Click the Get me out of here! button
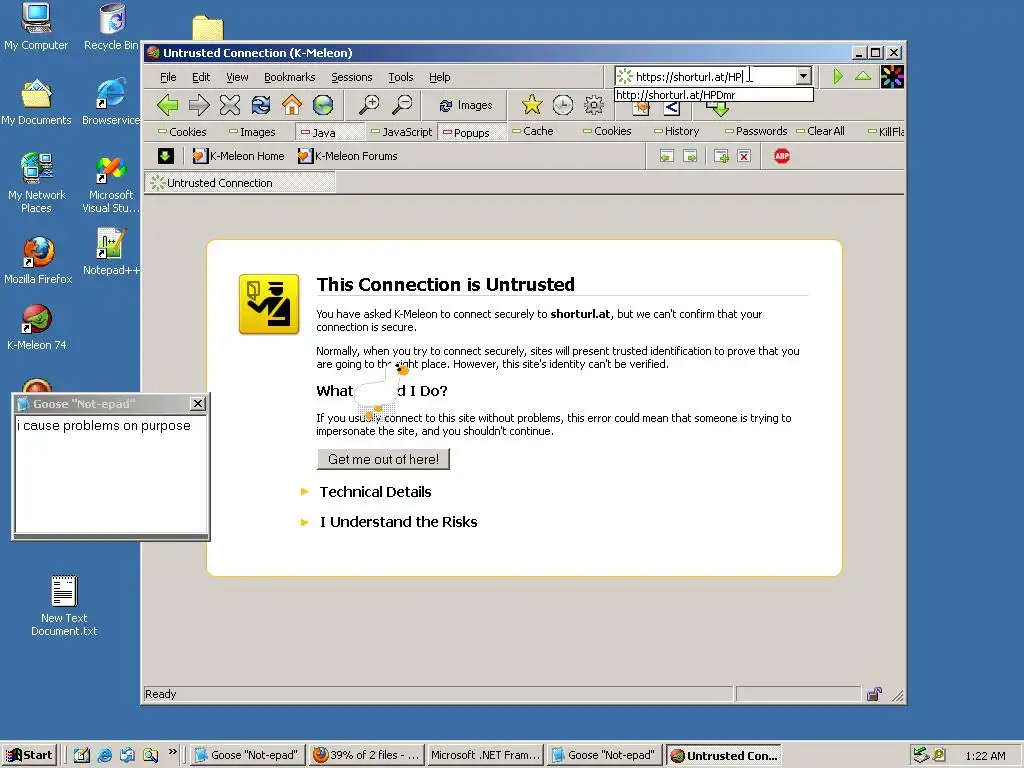The width and height of the screenshot is (1024, 768). coord(383,459)
